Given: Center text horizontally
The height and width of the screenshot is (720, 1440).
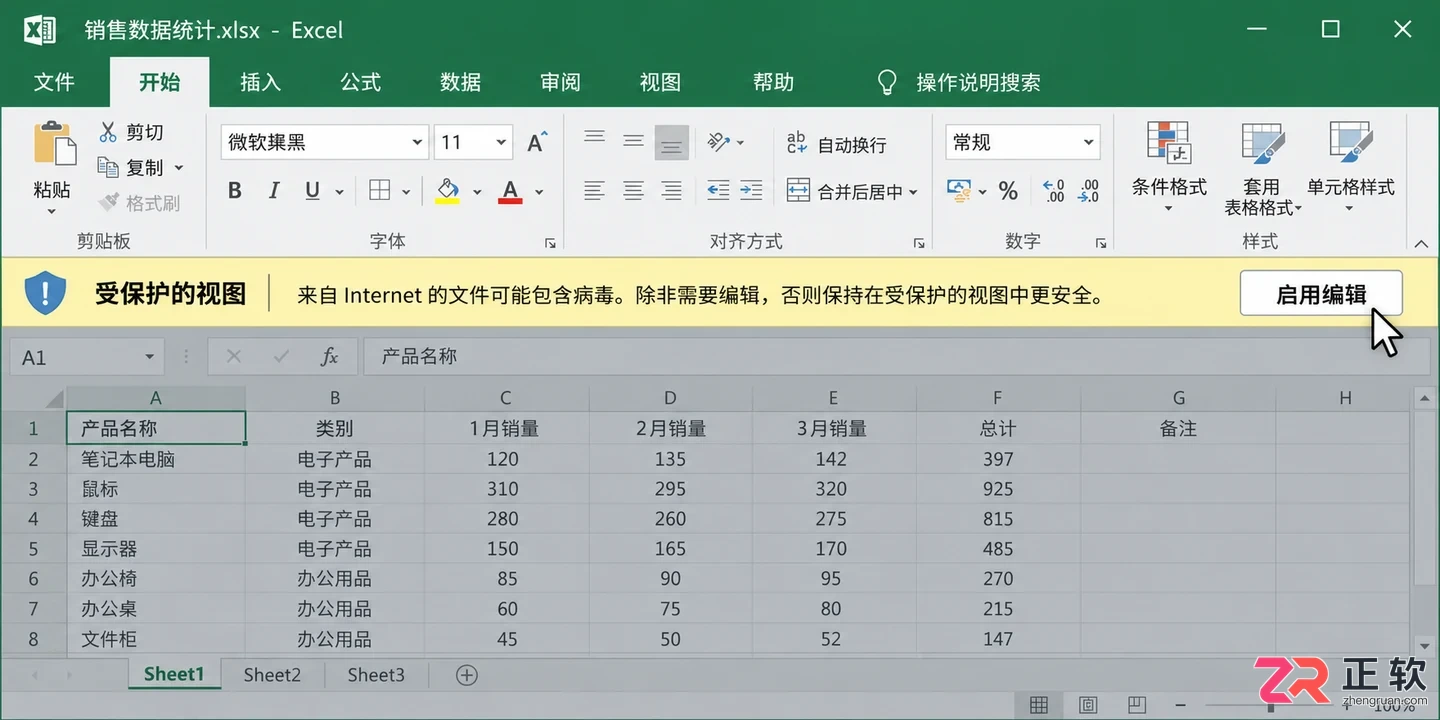Looking at the screenshot, I should tap(633, 190).
